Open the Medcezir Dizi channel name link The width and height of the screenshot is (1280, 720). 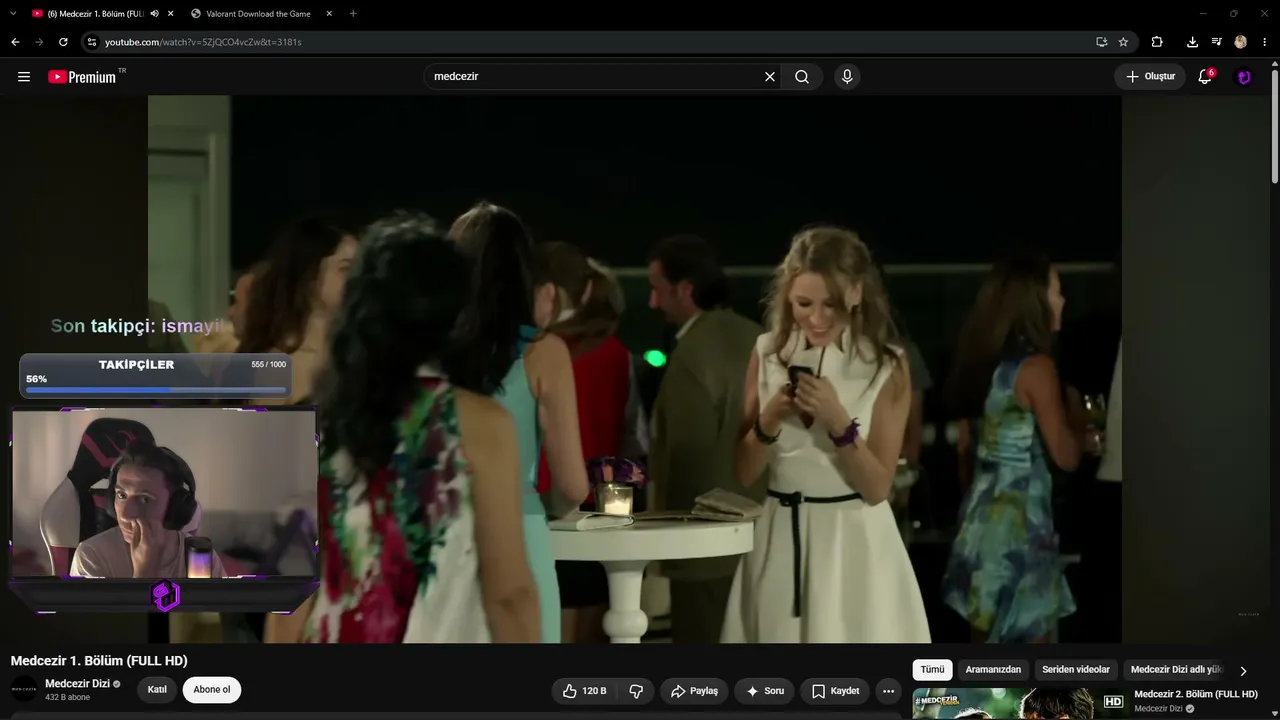coord(77,684)
